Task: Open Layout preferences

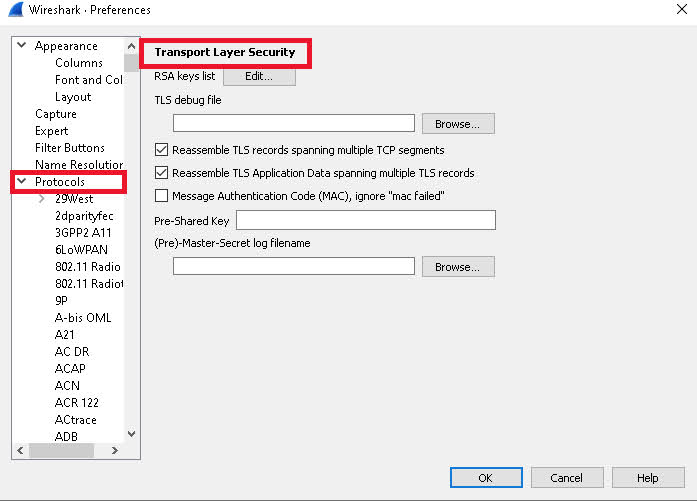Action: pyautogui.click(x=73, y=97)
